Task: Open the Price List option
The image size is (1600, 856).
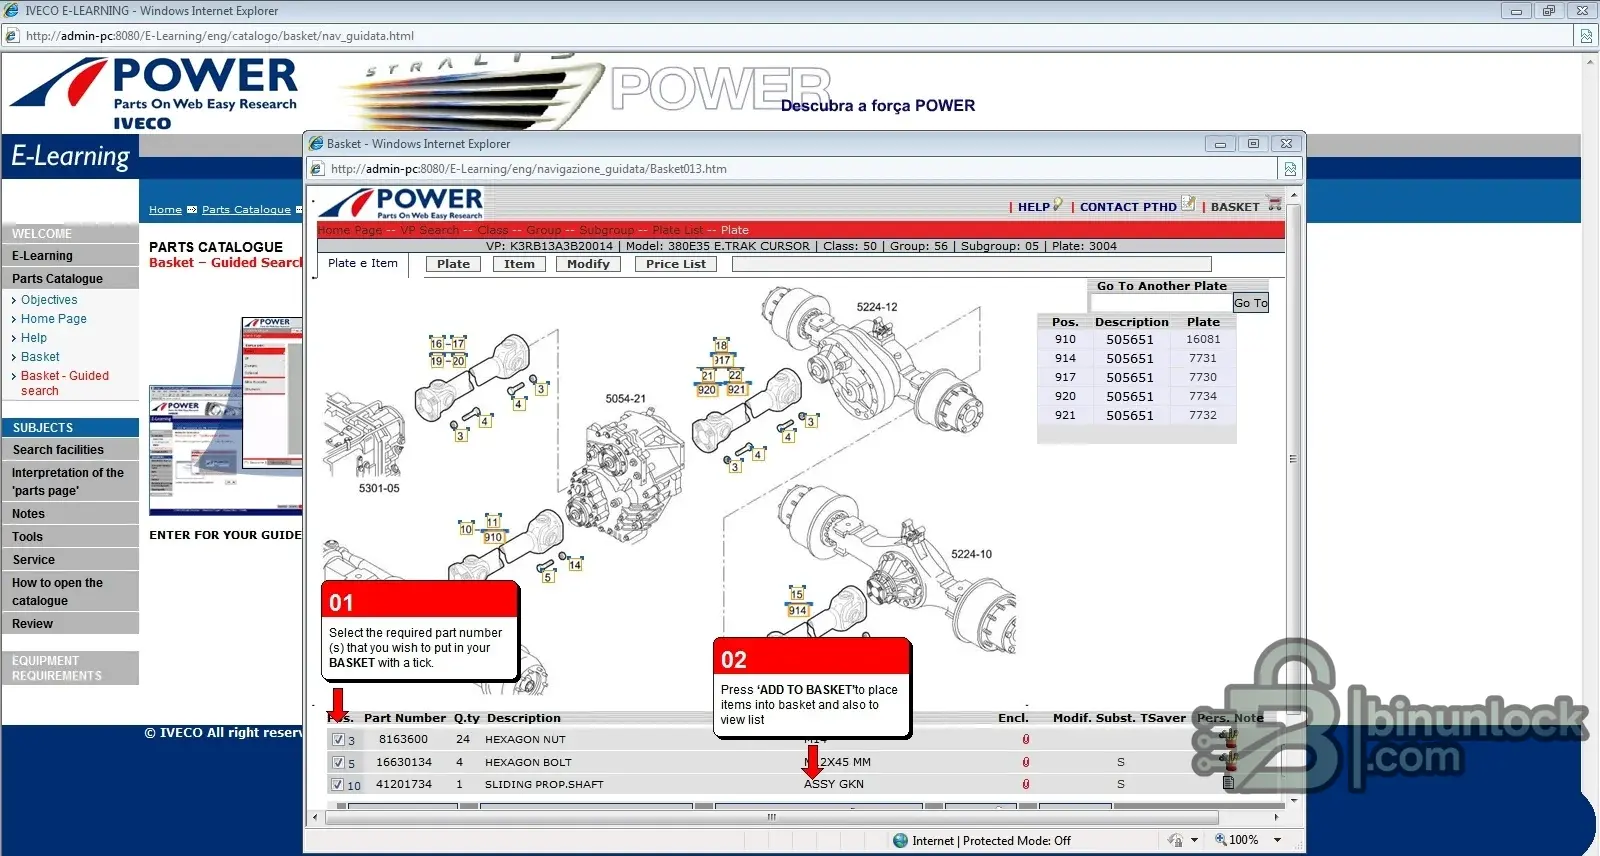Action: pos(676,264)
